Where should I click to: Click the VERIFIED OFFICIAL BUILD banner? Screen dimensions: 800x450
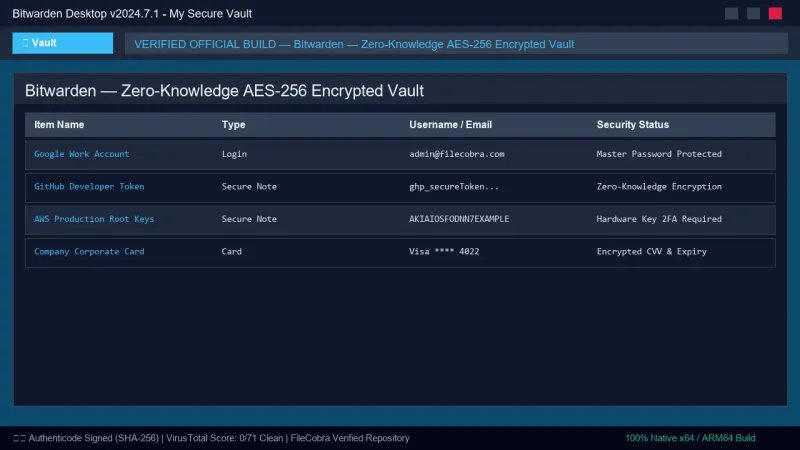tap(456, 44)
